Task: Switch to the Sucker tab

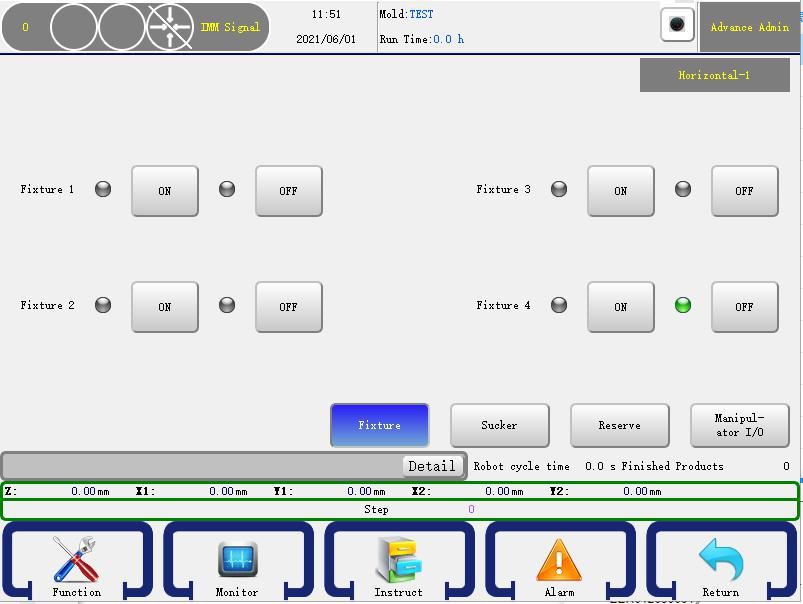Action: pos(499,425)
